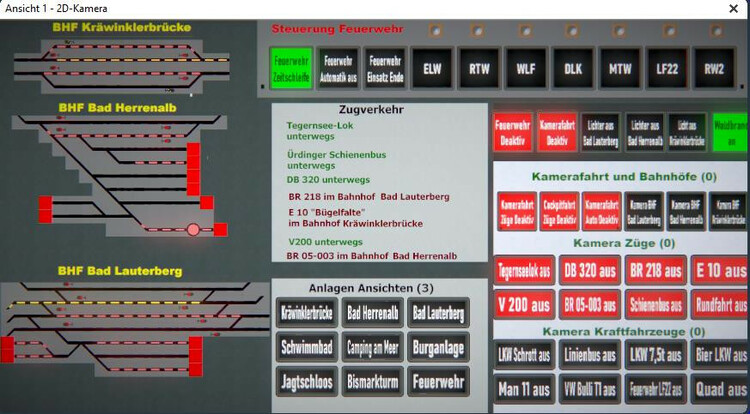Click the DB 320 aus camera button
The width and height of the screenshot is (750, 414).
point(590,270)
